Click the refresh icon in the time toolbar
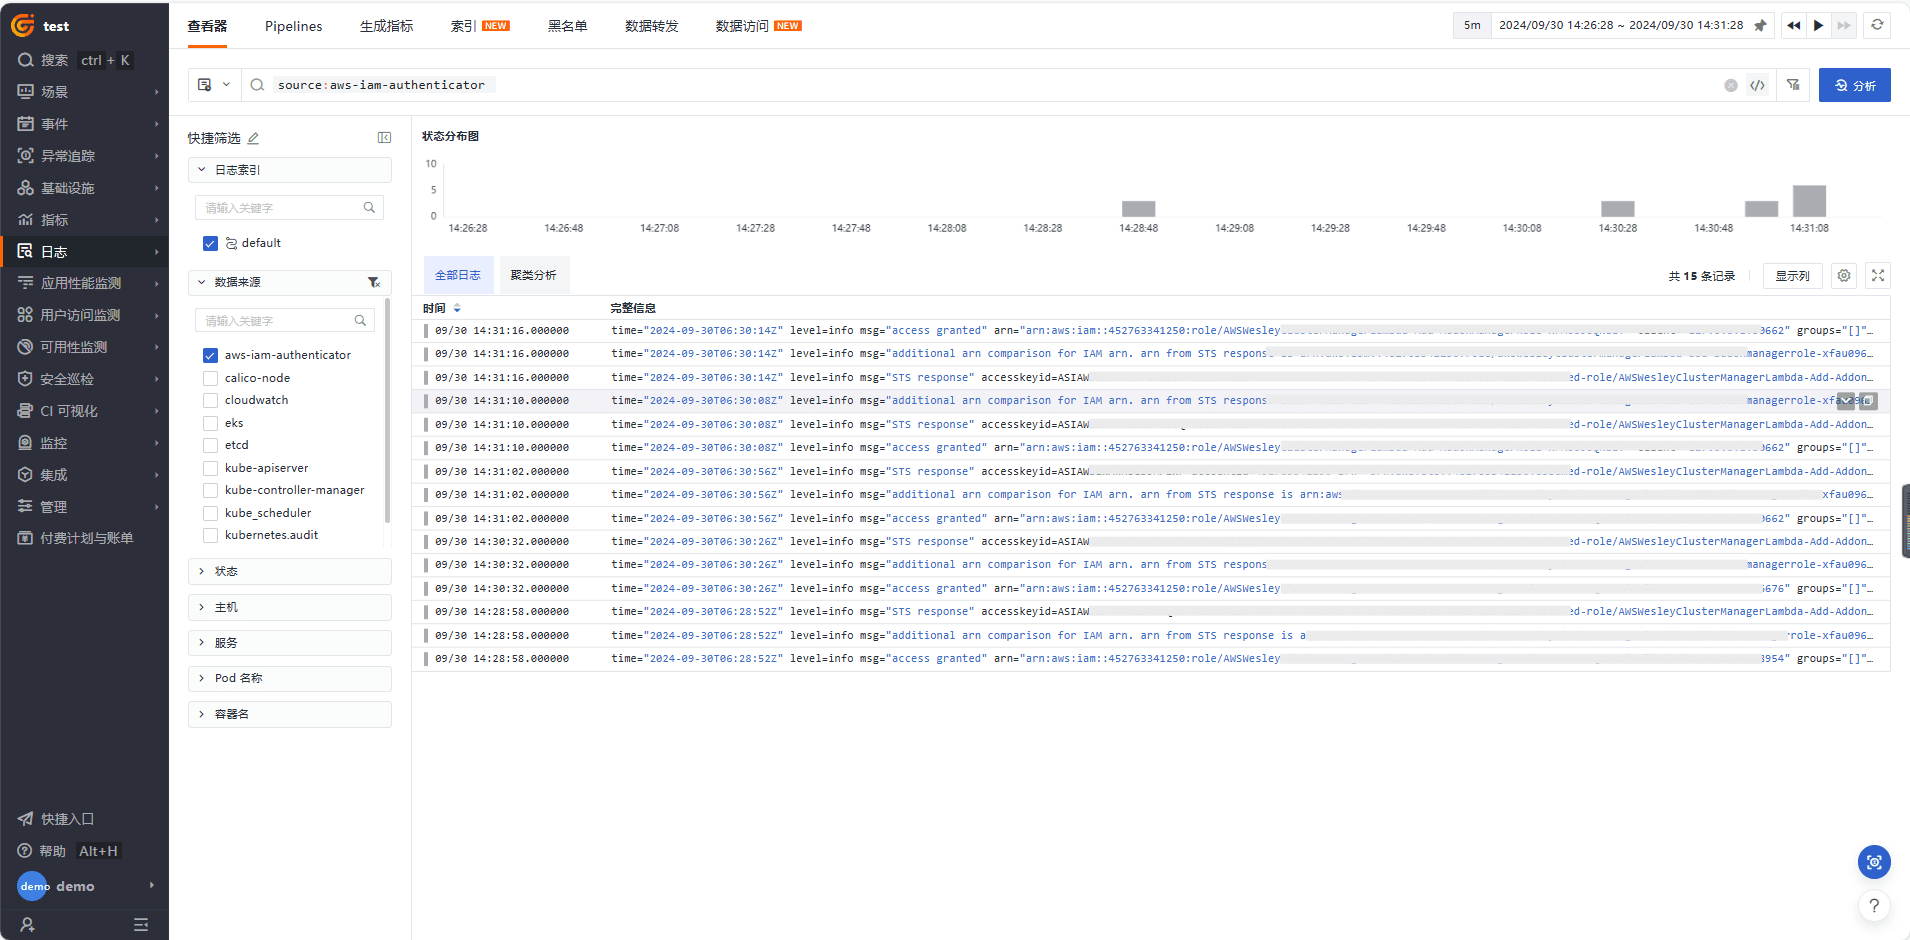This screenshot has height=940, width=1910. [1877, 25]
